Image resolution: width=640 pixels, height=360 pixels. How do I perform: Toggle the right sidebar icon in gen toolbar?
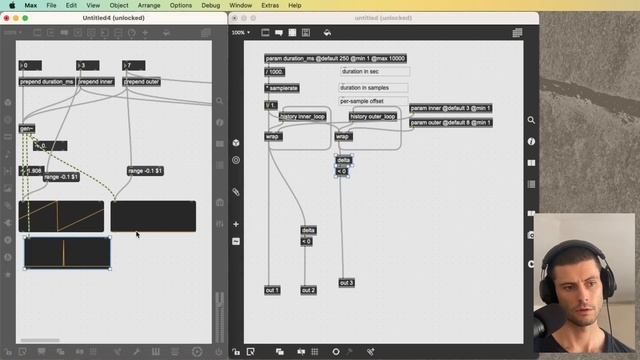(517, 33)
